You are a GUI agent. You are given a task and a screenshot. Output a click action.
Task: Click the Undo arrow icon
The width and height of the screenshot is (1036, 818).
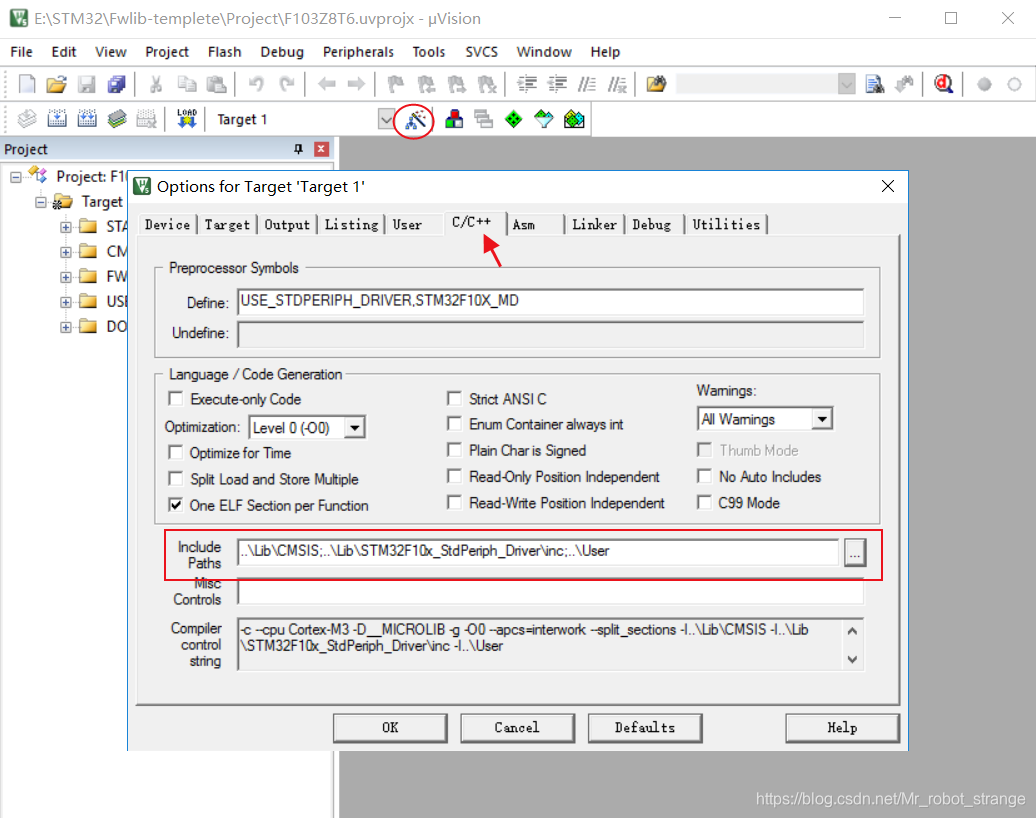[256, 84]
